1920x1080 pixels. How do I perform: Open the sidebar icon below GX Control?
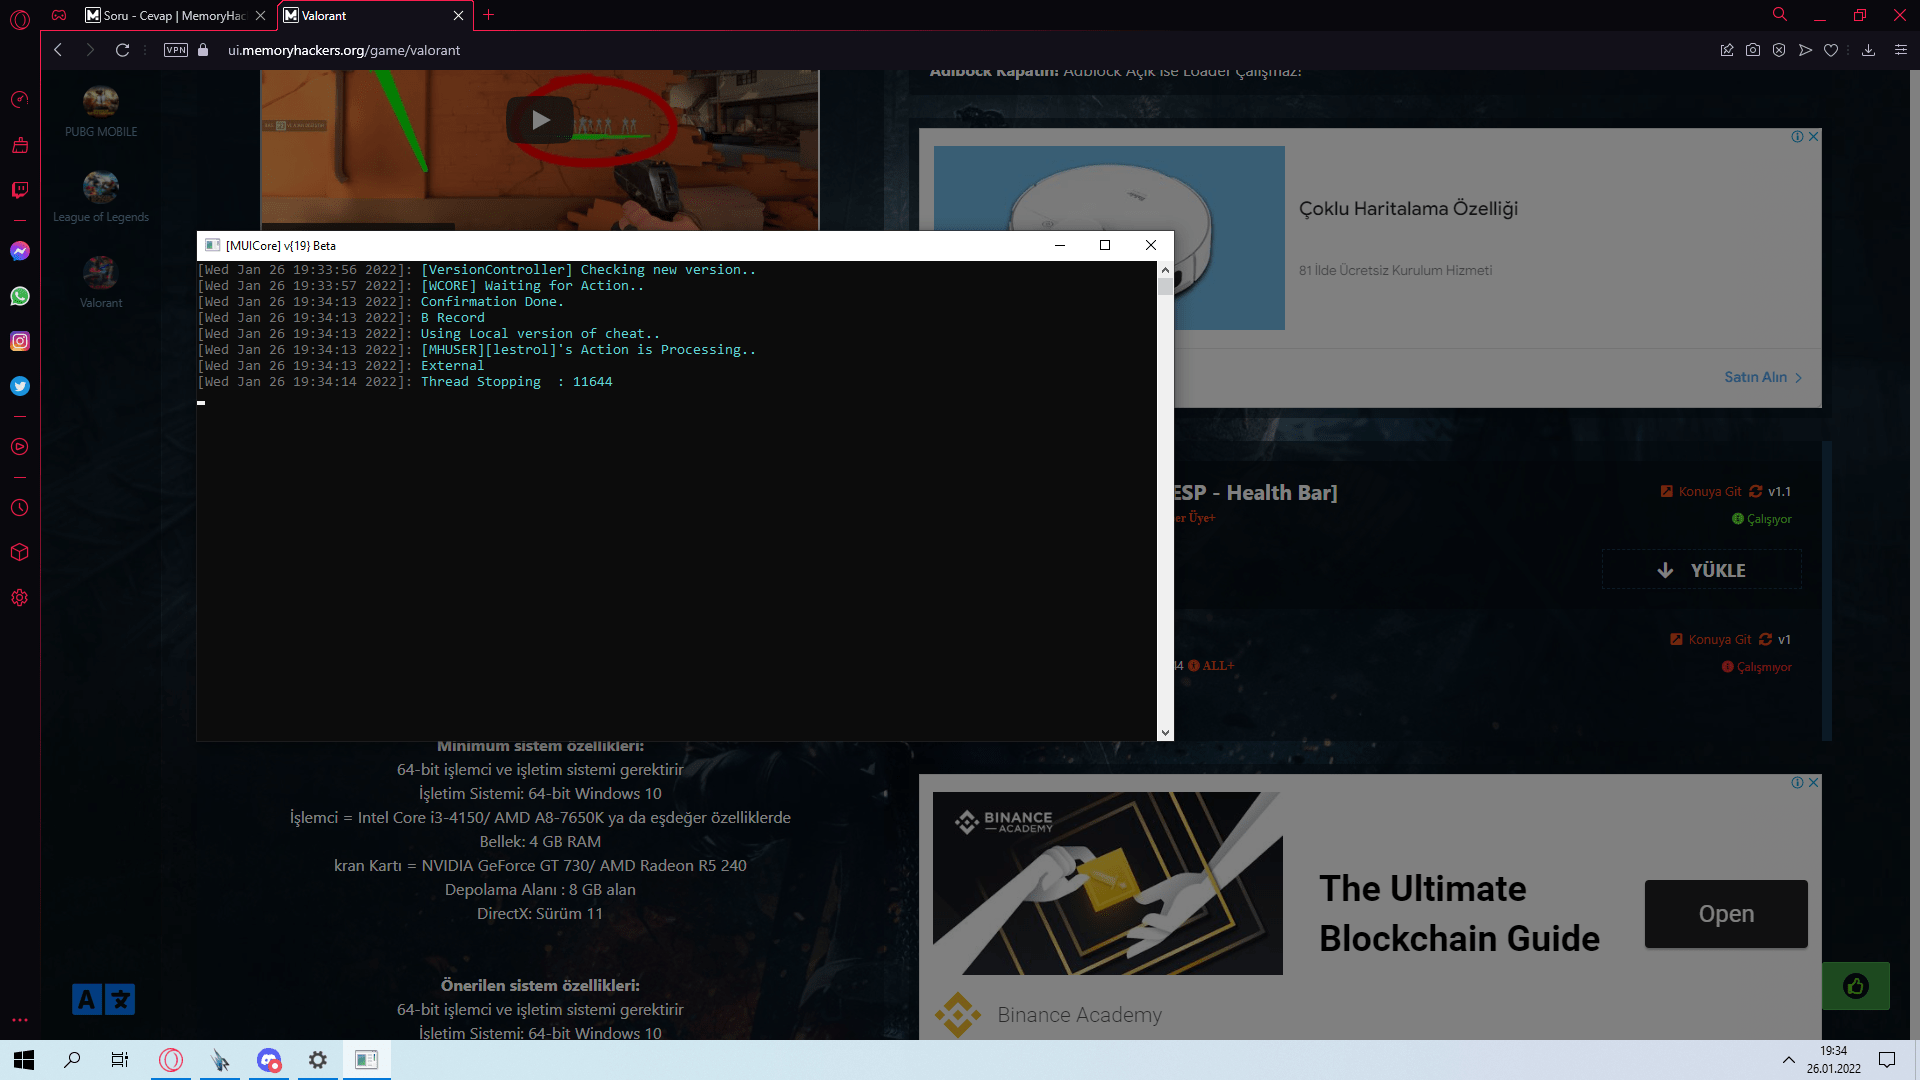tap(20, 145)
